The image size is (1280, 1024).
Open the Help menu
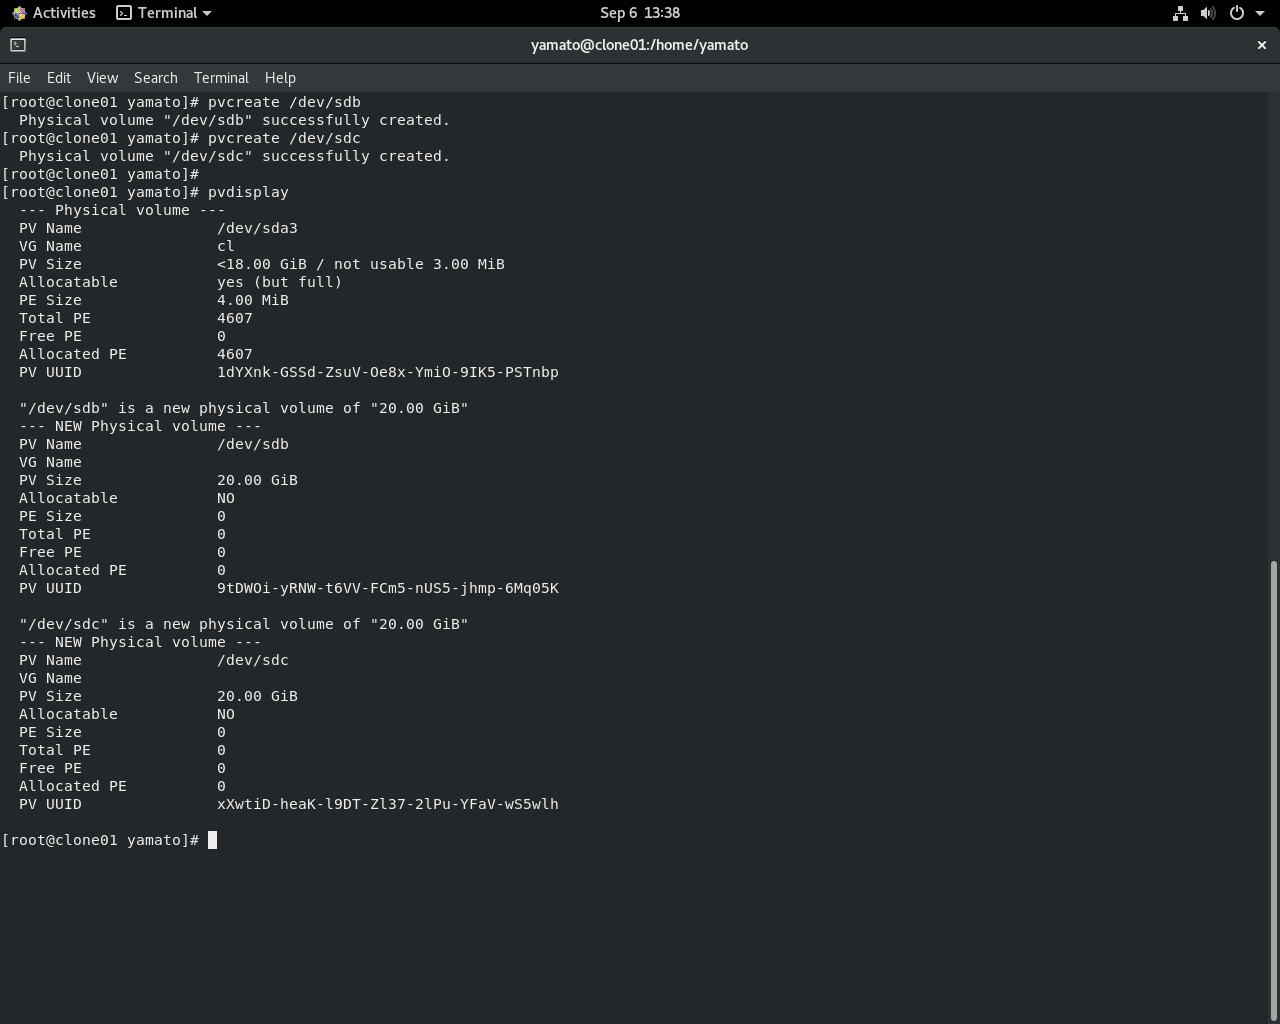point(280,78)
